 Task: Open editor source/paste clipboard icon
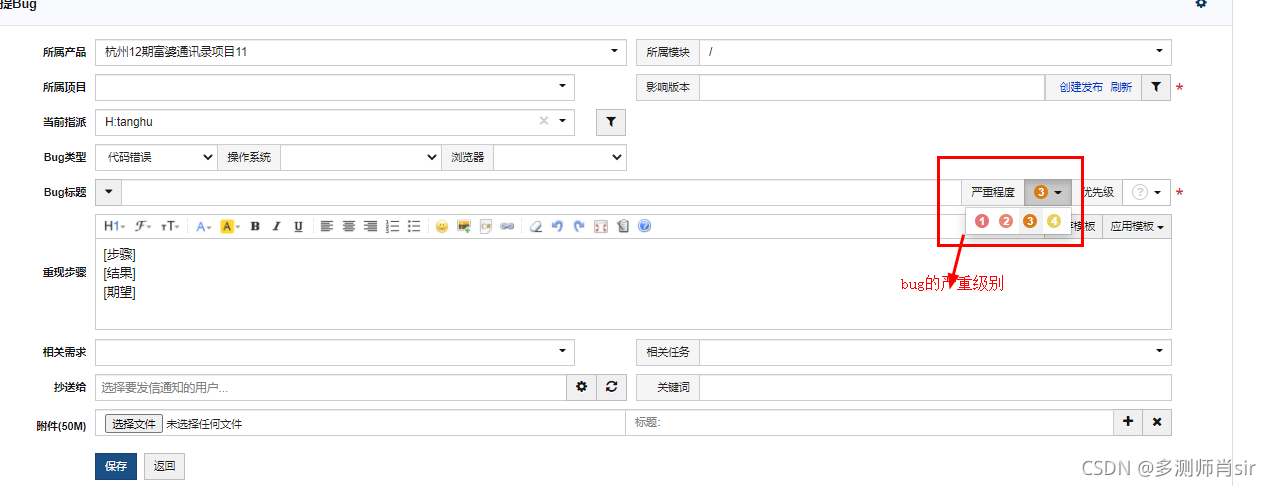623,226
